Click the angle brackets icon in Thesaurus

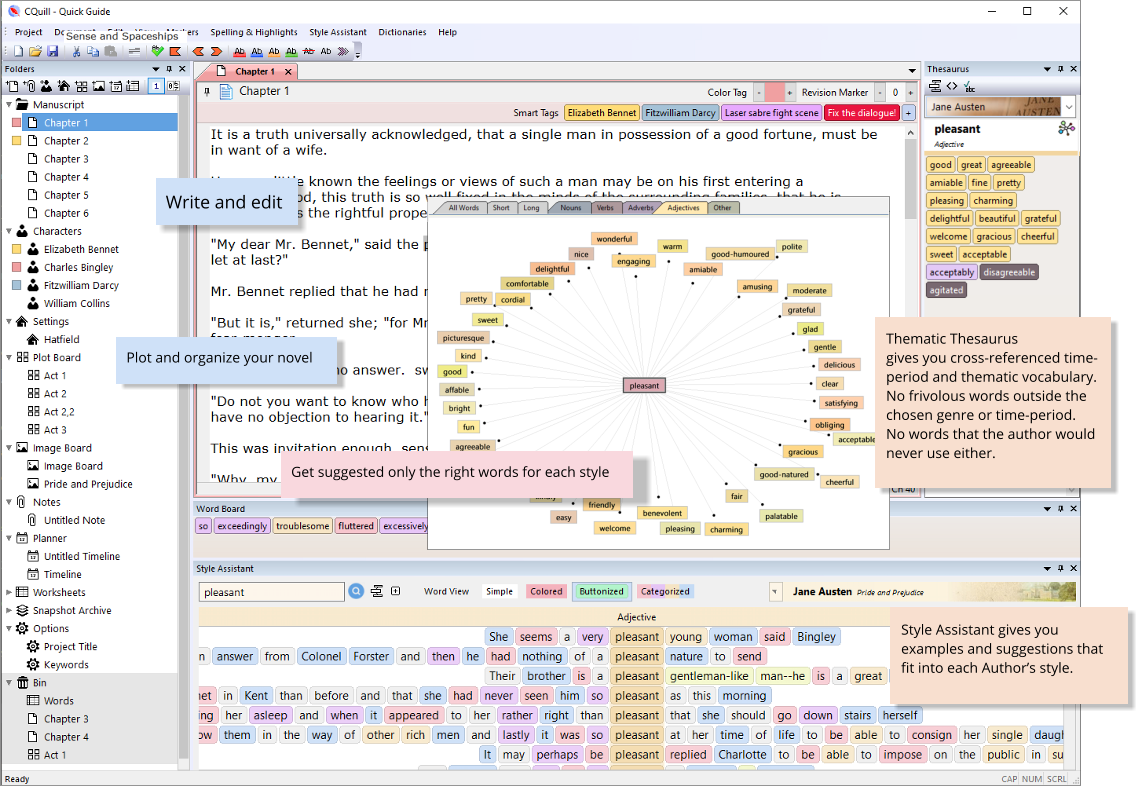point(952,87)
